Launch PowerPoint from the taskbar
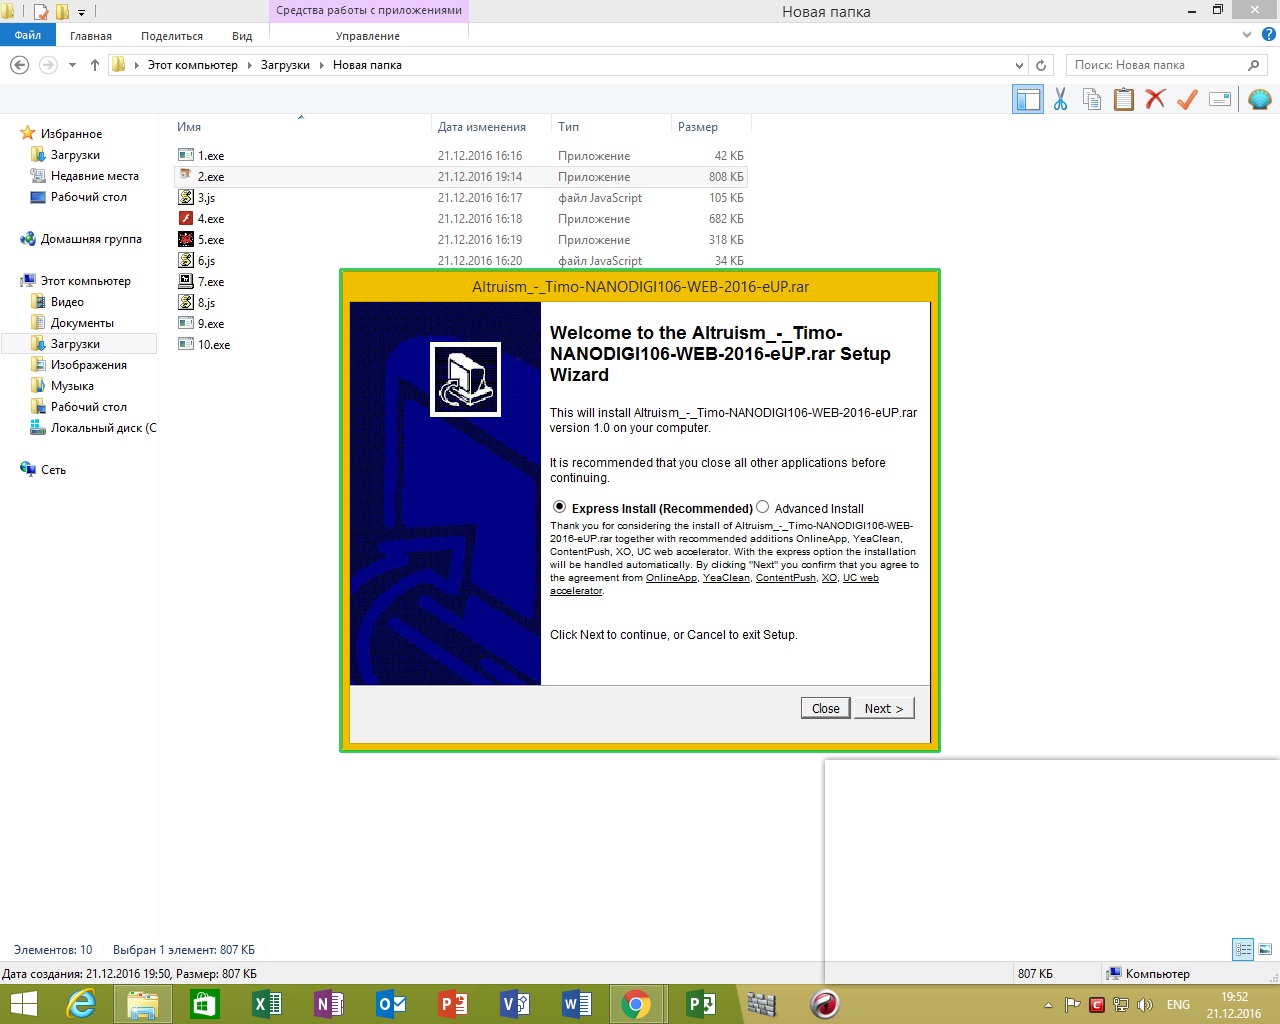Image resolution: width=1280 pixels, height=1024 pixels. (452, 1004)
